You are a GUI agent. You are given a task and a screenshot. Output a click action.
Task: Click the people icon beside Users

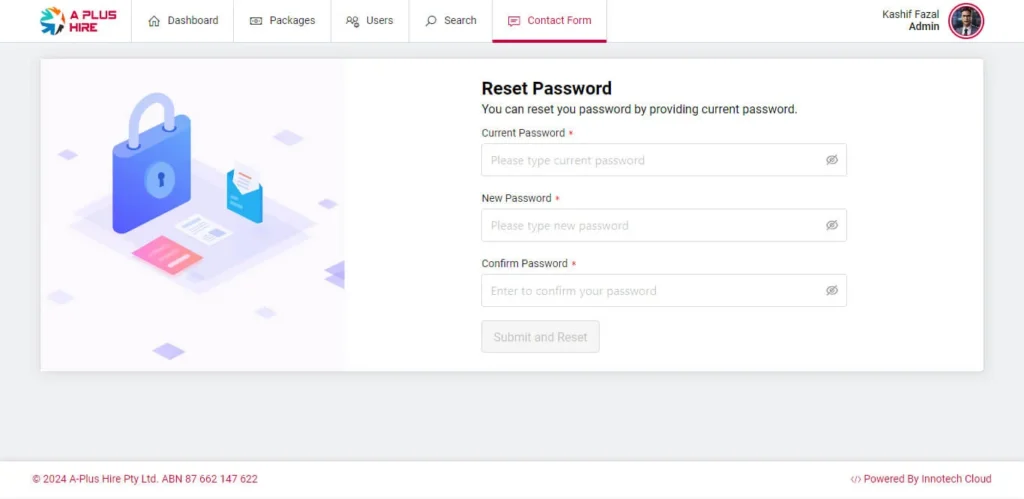pos(352,21)
